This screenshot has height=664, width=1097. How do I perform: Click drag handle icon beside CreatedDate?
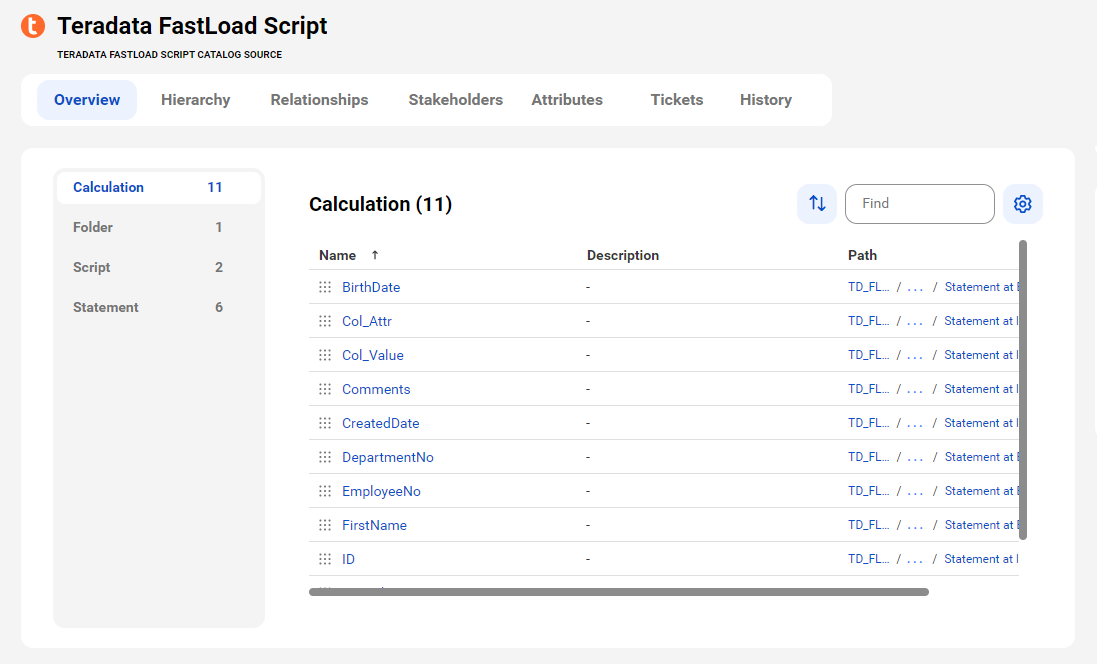(x=325, y=423)
